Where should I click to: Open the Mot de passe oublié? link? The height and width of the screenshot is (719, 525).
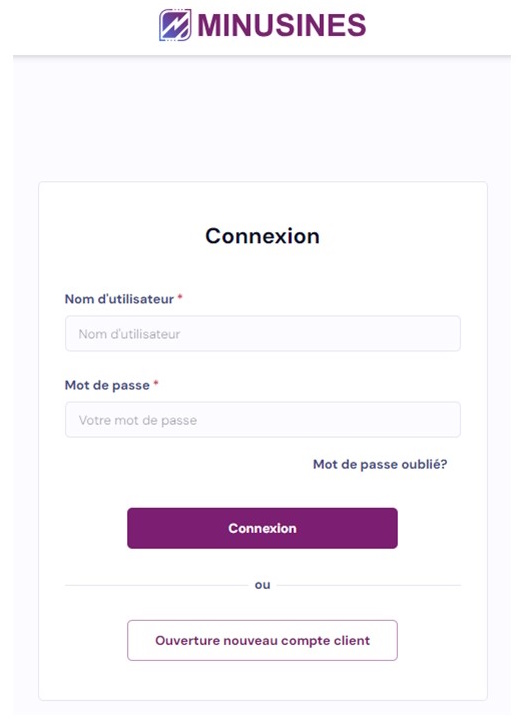(x=380, y=464)
